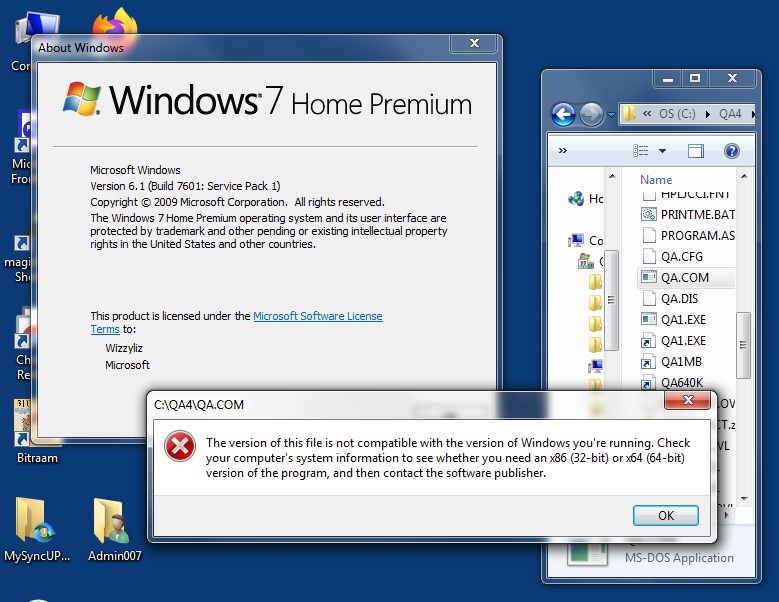Click Homegroup icon in navigation pane
779x602 pixels.
pyautogui.click(x=576, y=199)
